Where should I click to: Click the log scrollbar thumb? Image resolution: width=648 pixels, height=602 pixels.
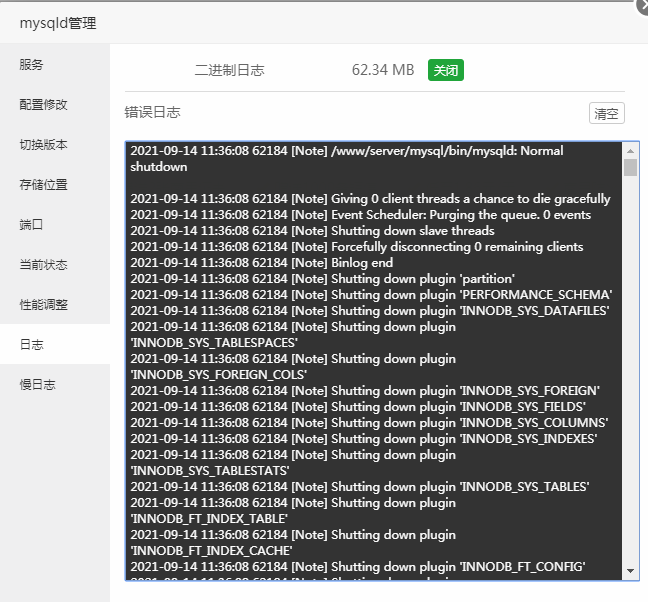pos(630,168)
